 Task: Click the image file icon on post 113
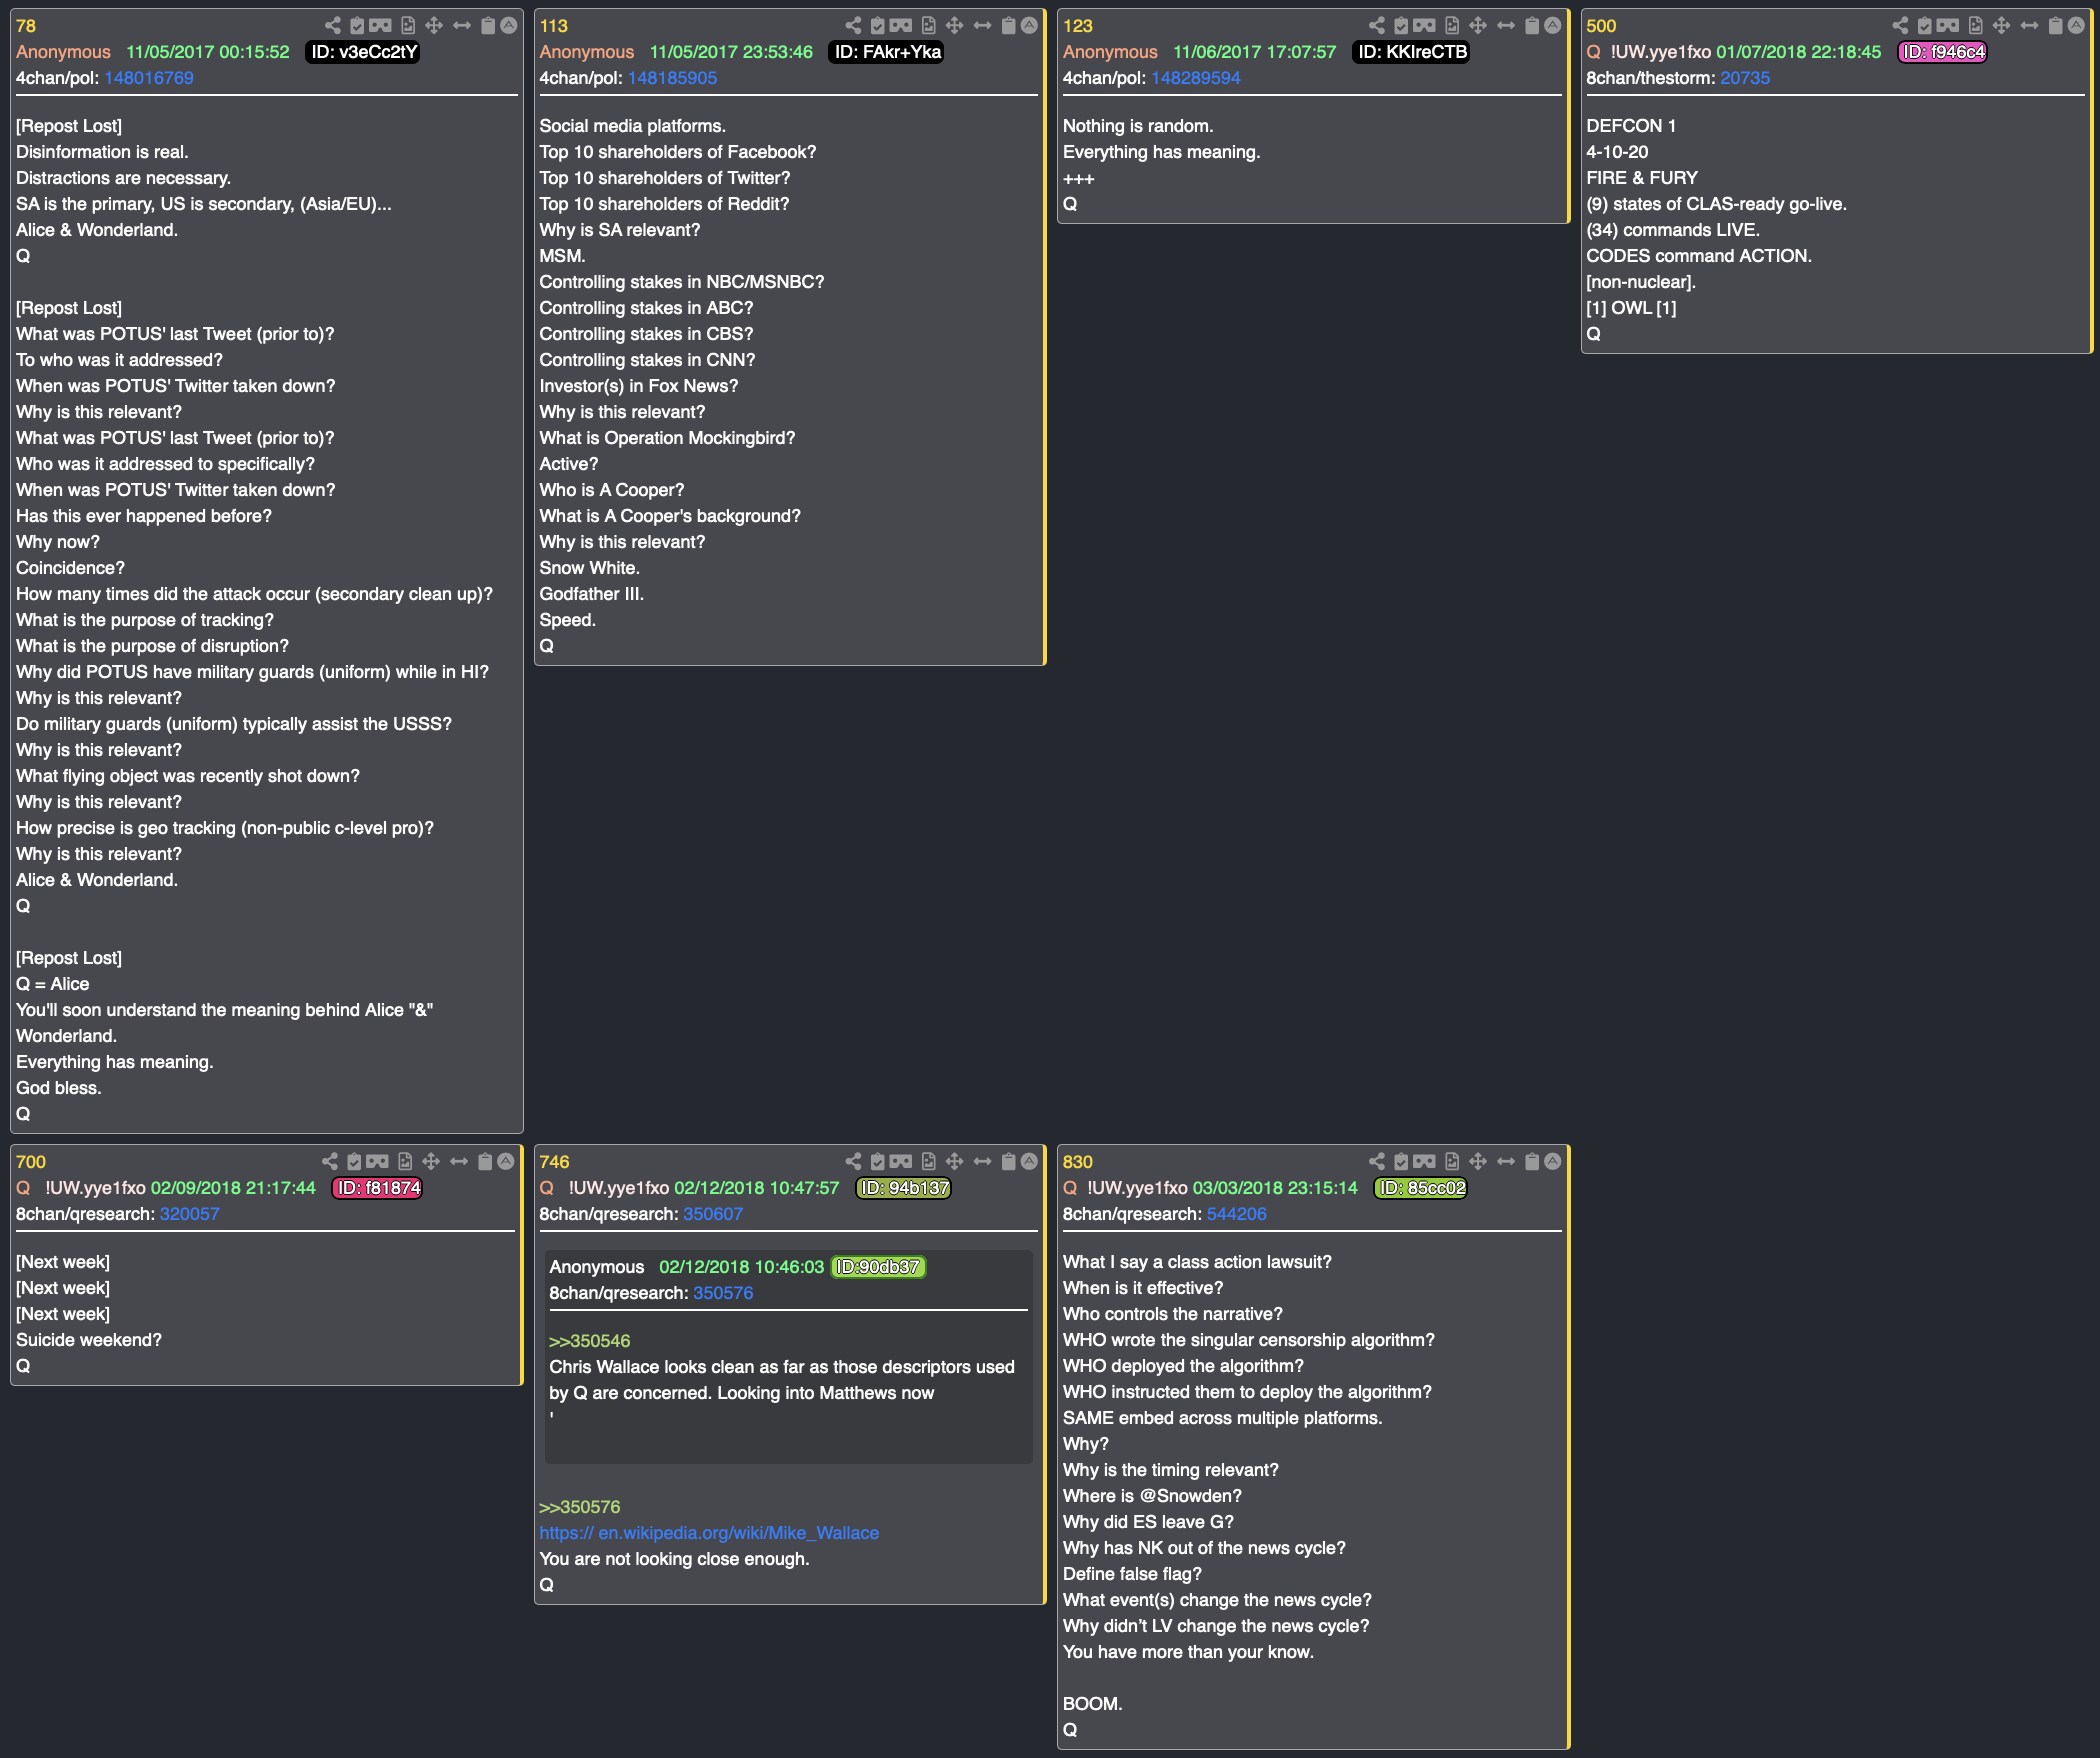928,25
